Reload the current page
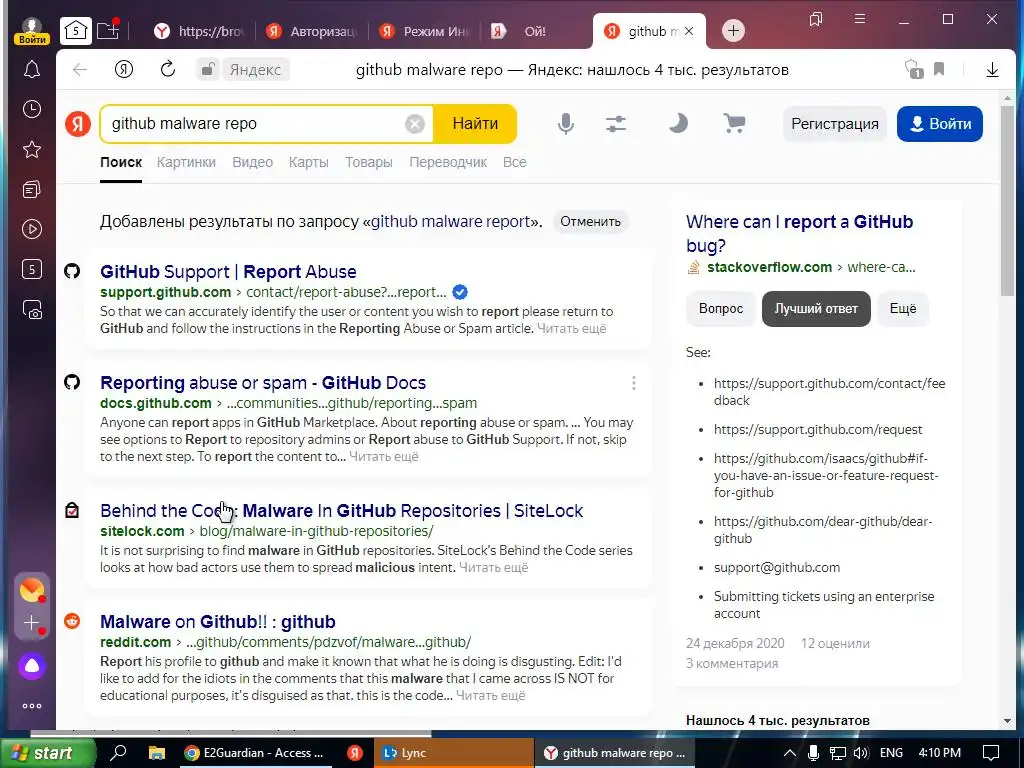The image size is (1024, 768). (168, 69)
